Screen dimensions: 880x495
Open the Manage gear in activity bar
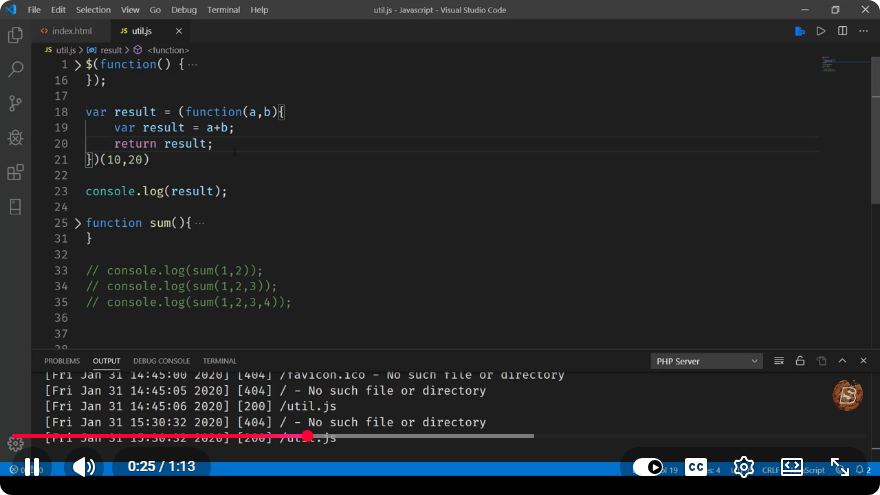click(15, 444)
